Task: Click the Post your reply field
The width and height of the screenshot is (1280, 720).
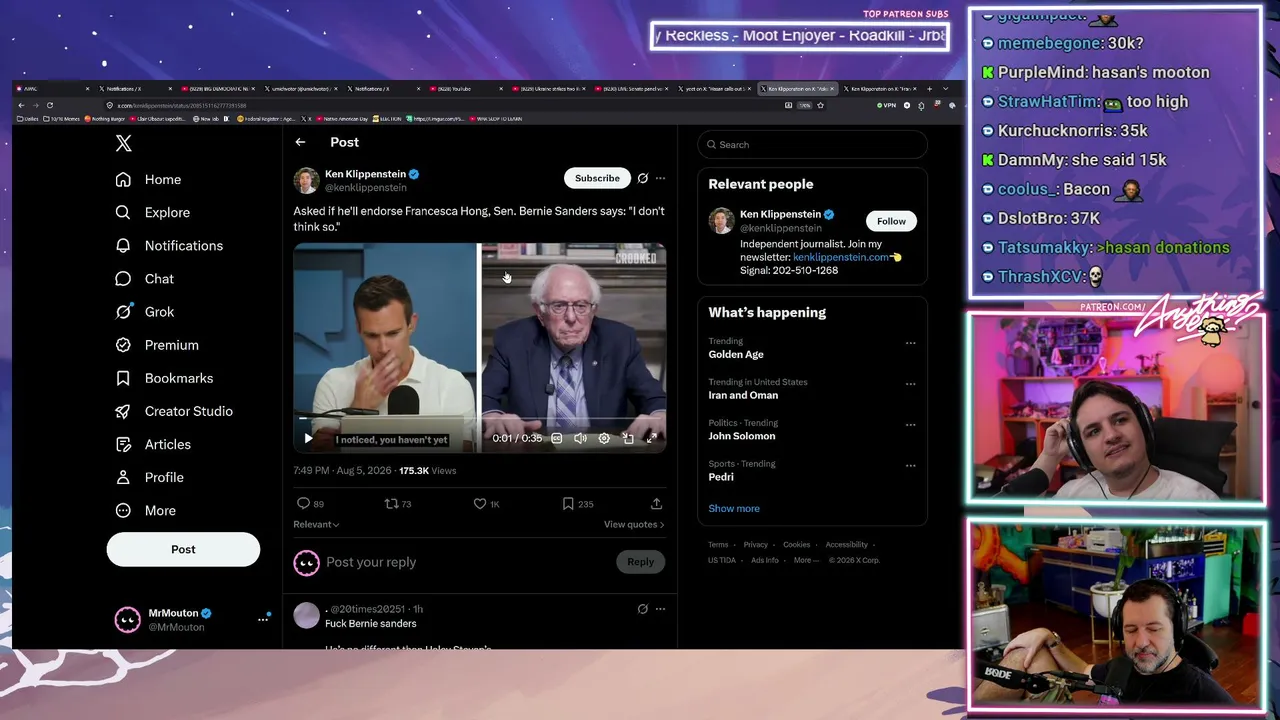Action: (x=466, y=562)
